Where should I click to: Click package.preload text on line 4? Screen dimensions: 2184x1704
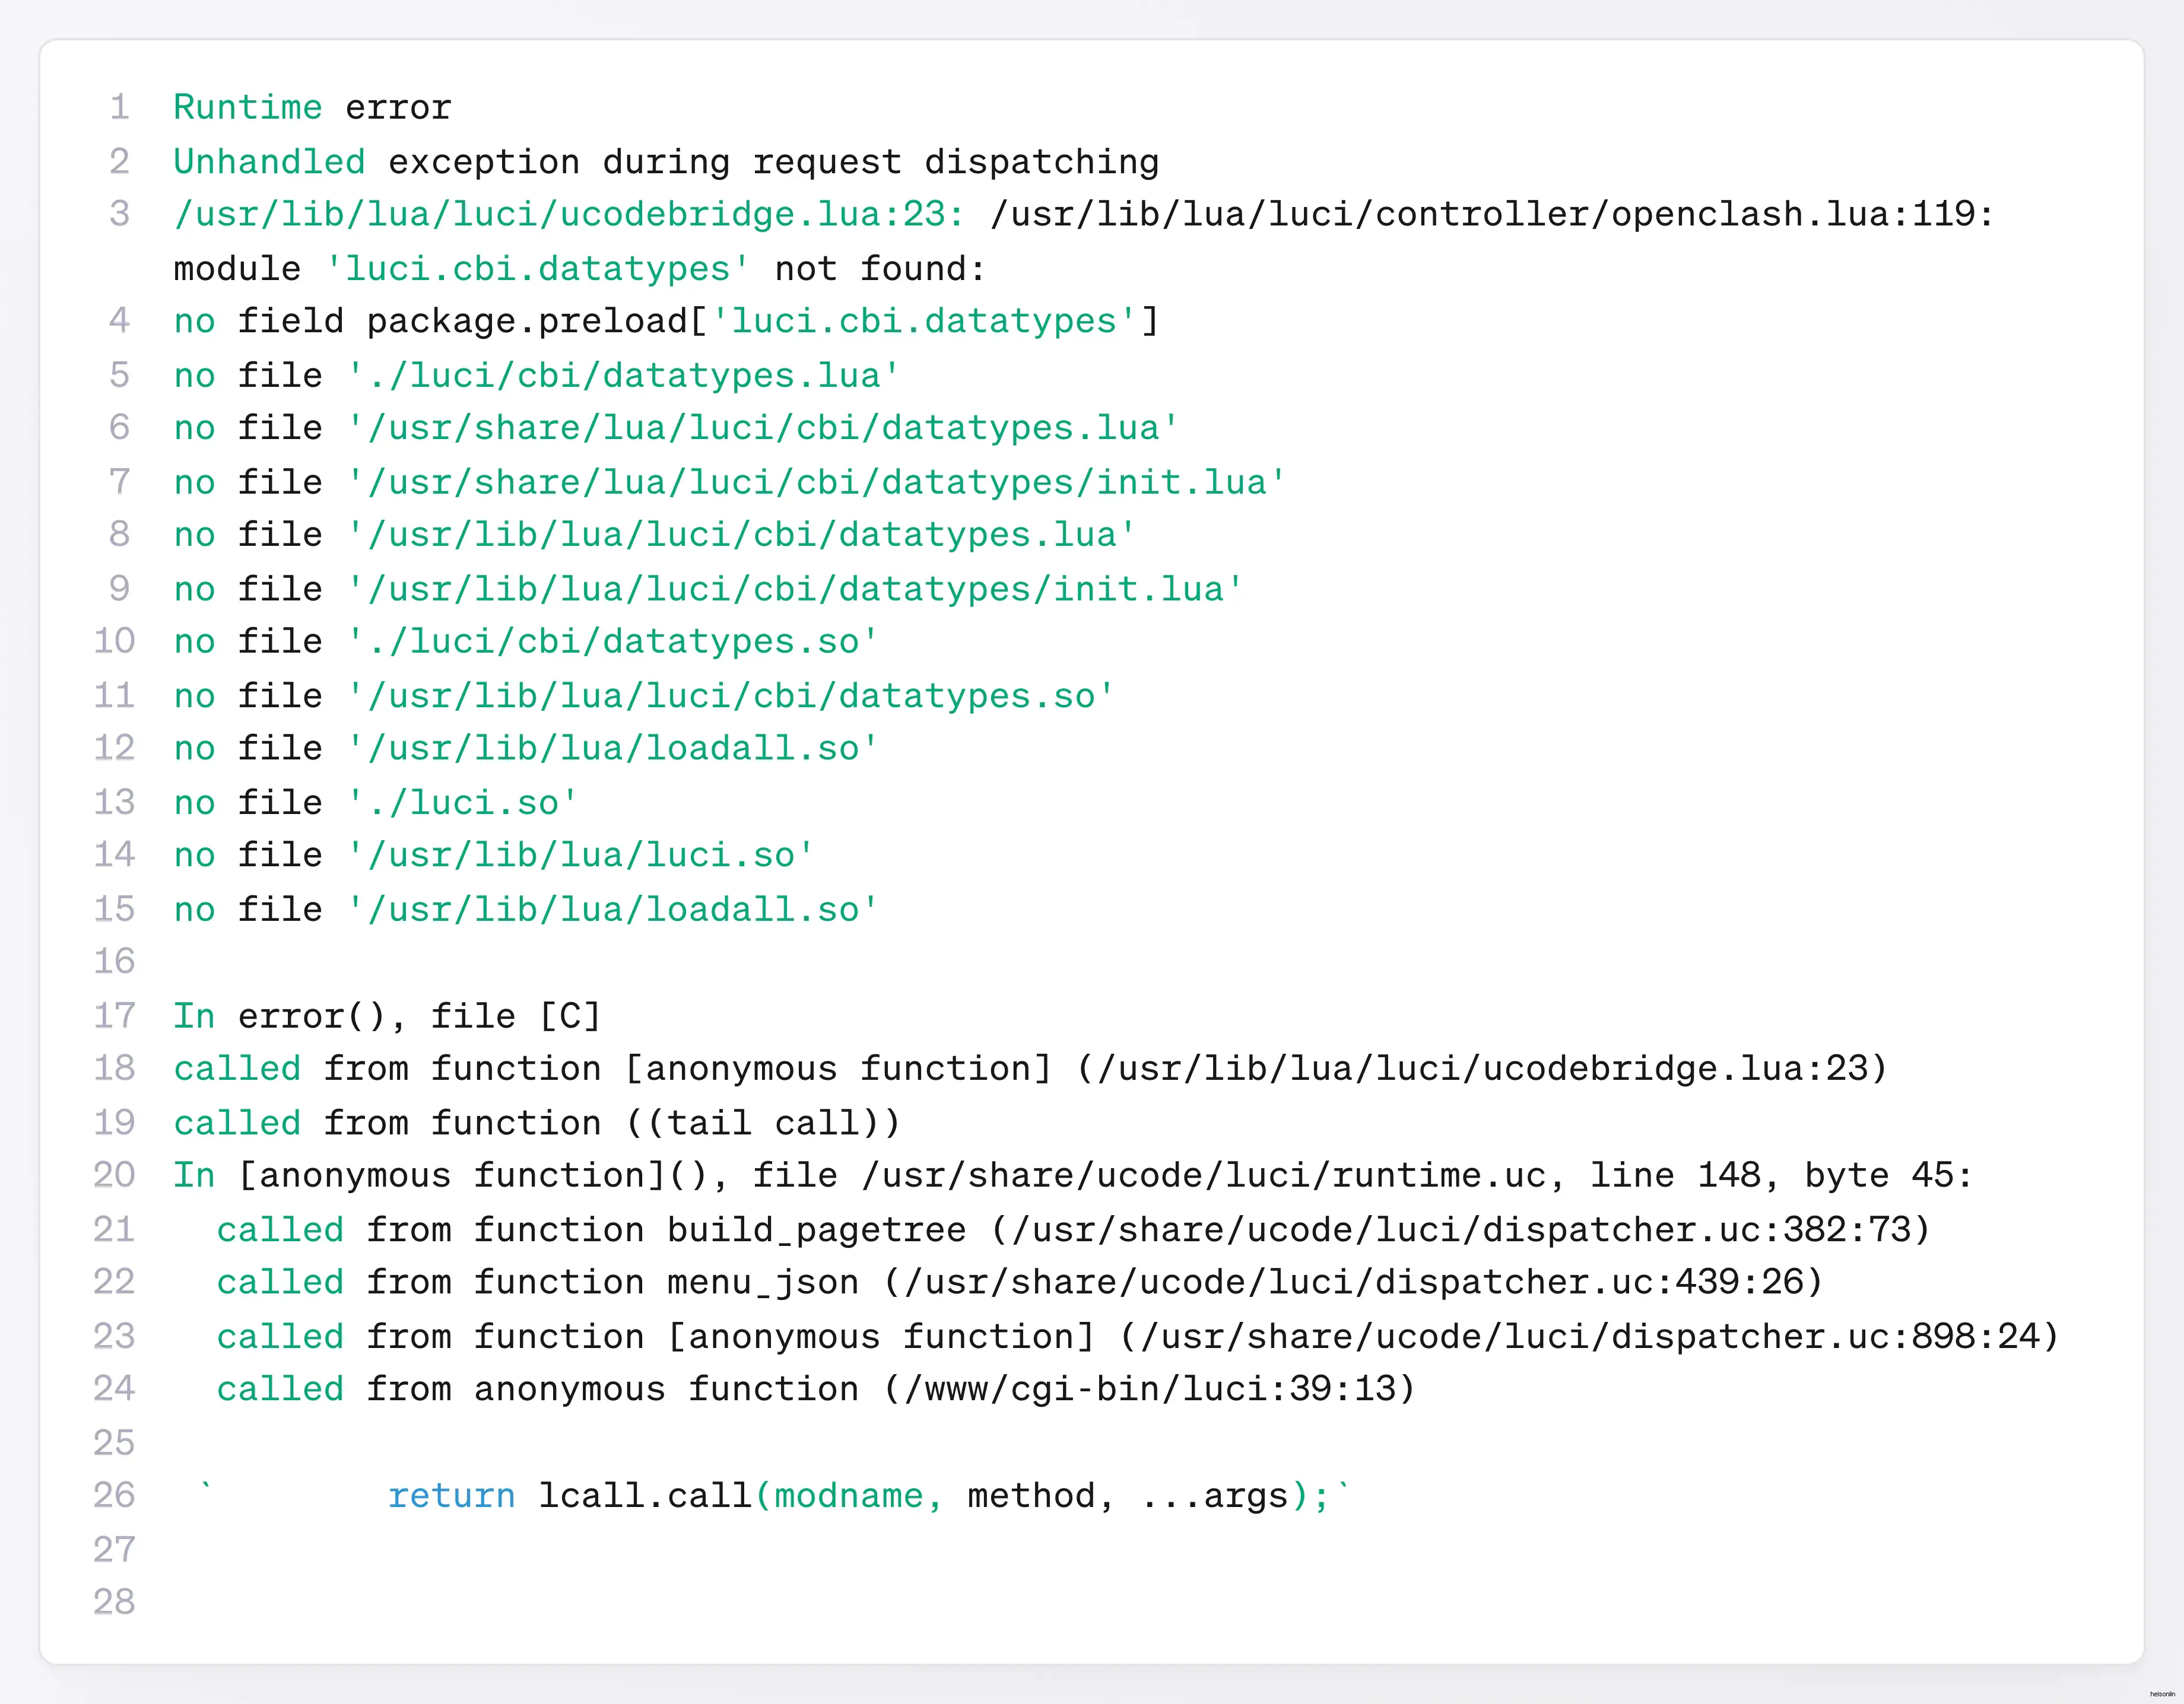pos(527,321)
